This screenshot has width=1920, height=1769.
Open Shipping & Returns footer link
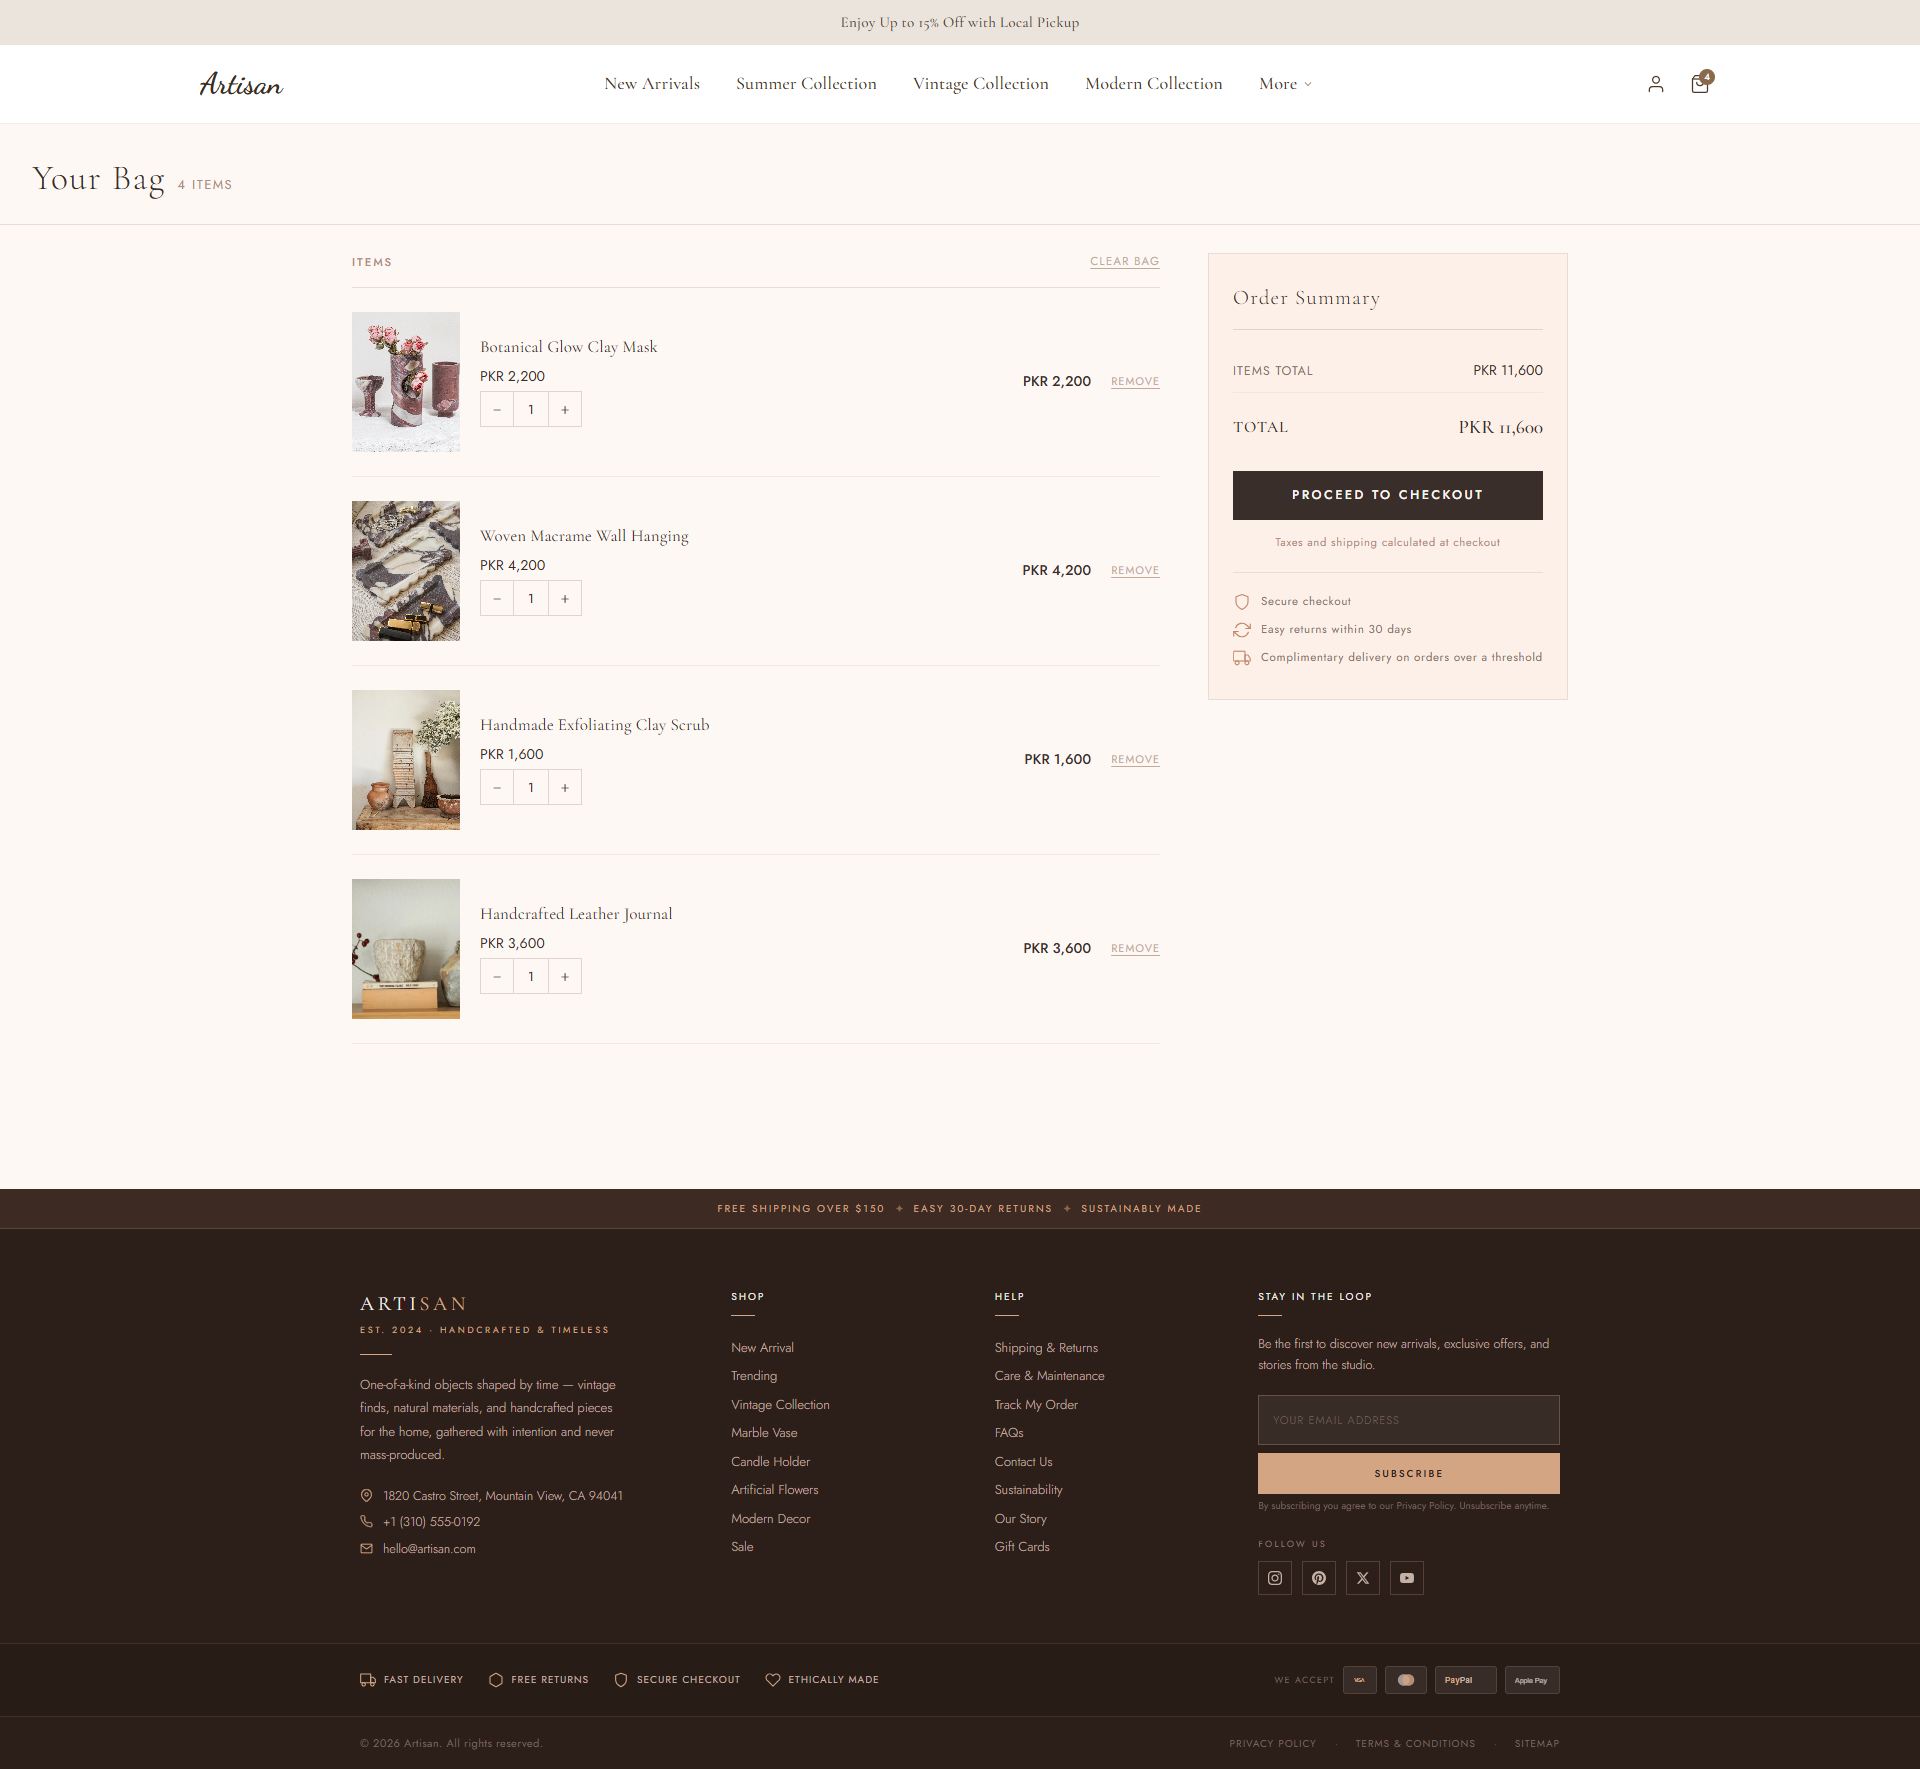[x=1046, y=1348]
